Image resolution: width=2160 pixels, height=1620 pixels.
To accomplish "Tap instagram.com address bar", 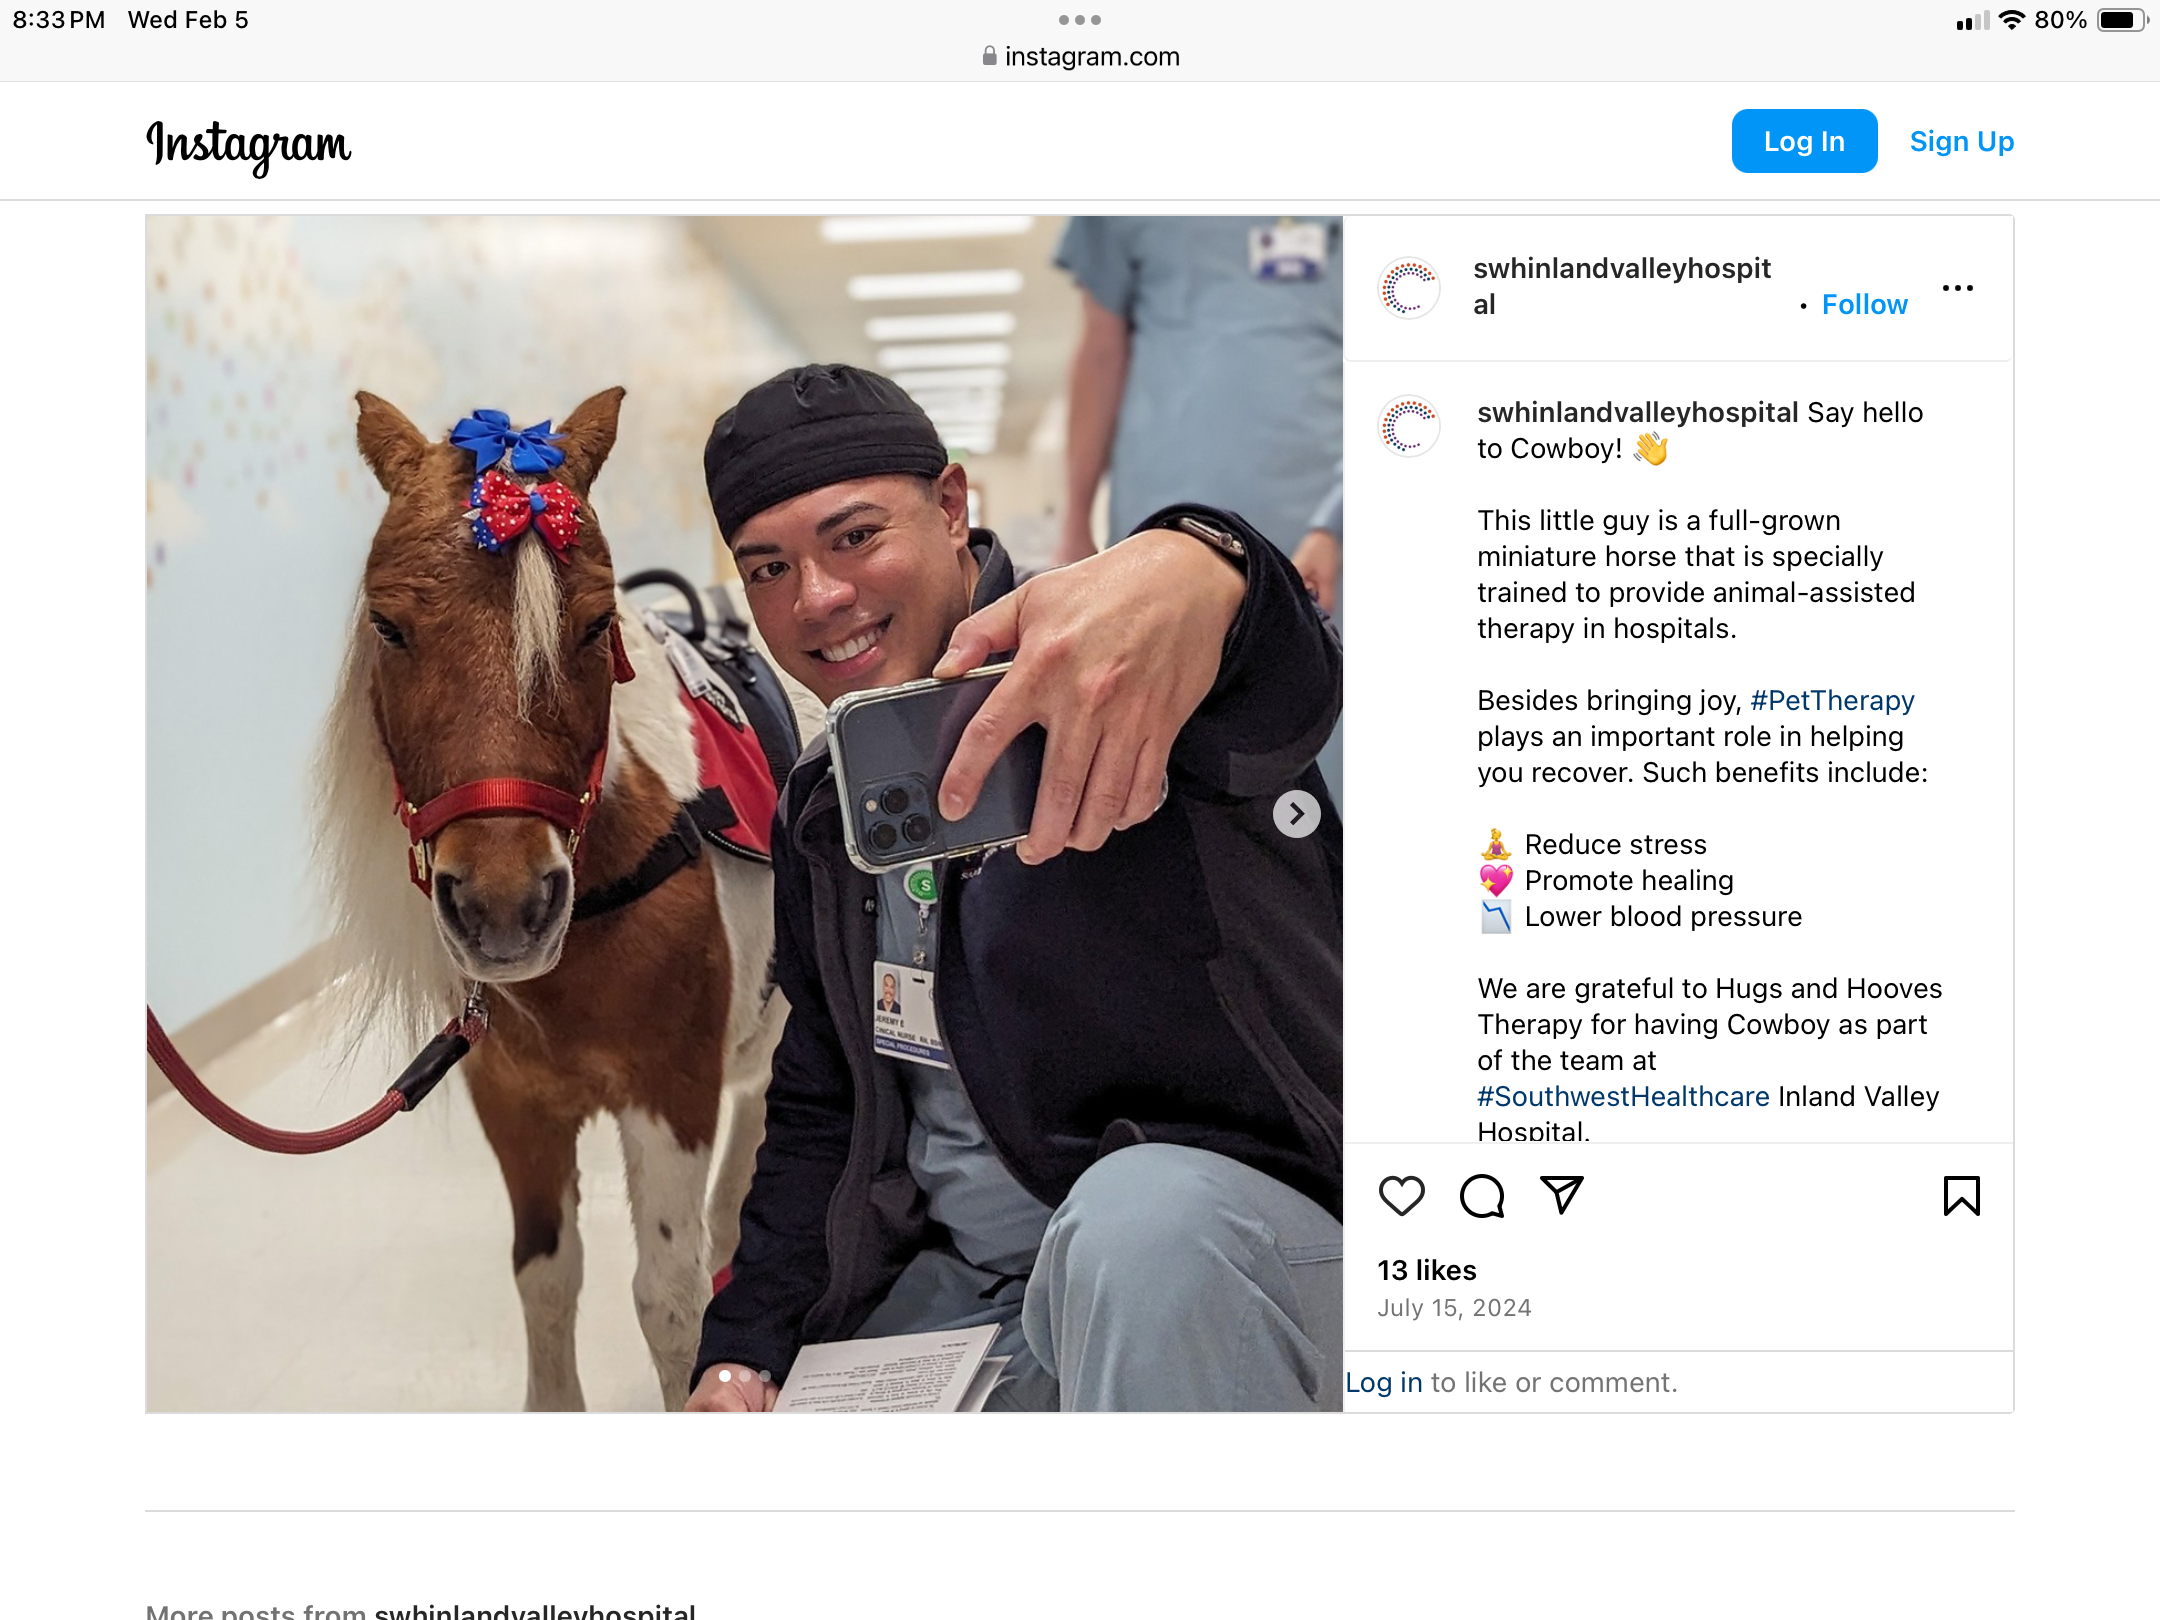I will coord(1080,56).
